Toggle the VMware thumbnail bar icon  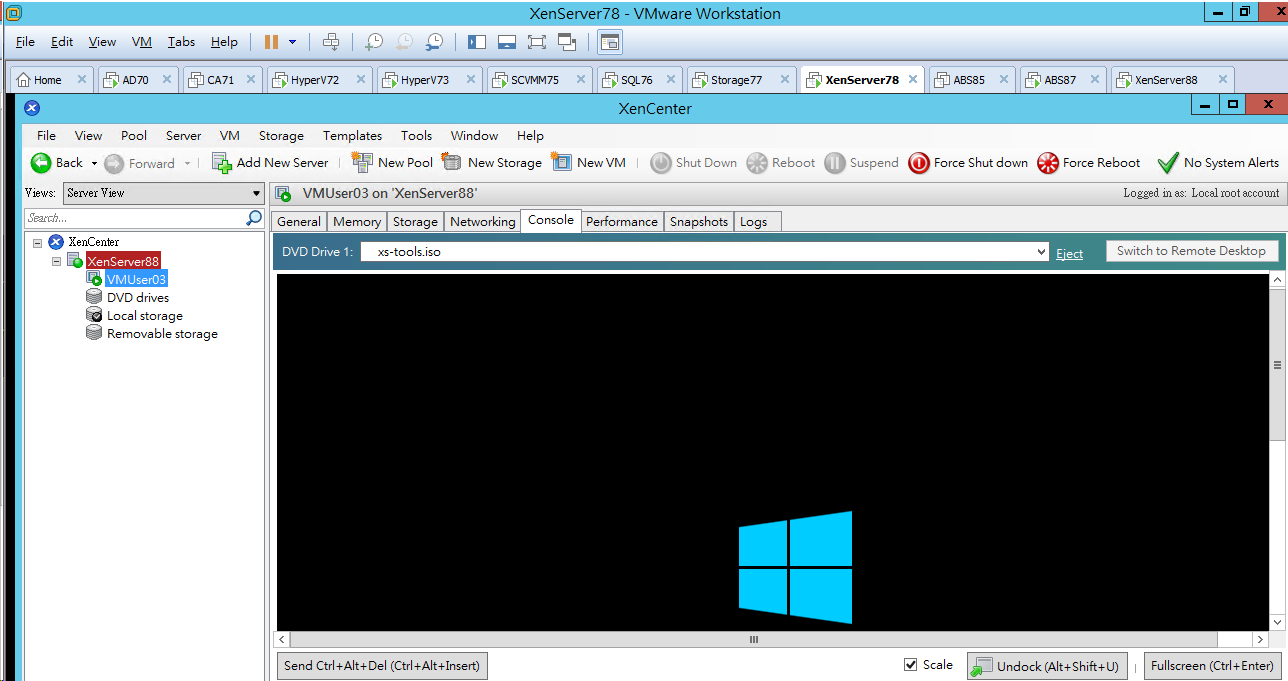click(x=507, y=42)
